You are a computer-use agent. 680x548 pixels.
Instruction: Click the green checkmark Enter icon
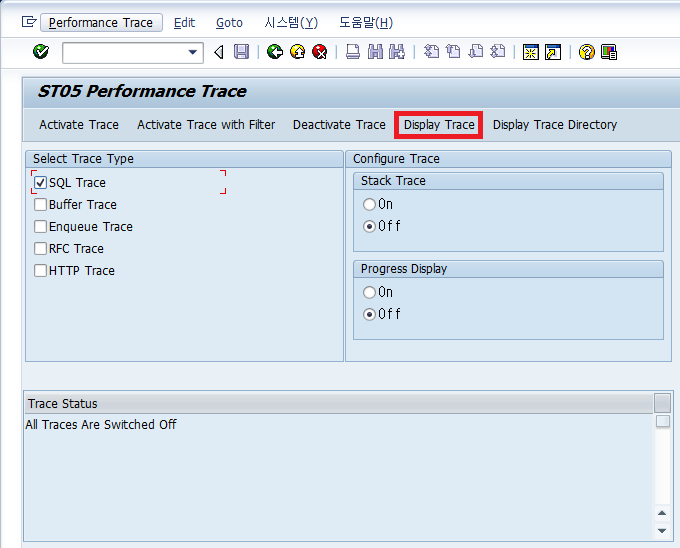coord(41,52)
